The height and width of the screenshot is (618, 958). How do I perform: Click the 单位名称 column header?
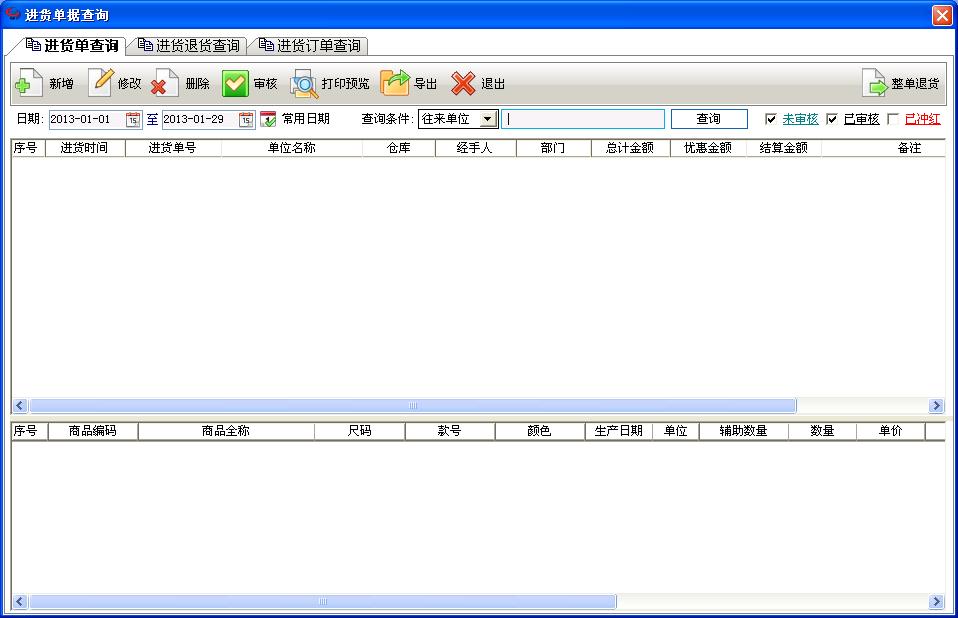coord(292,148)
